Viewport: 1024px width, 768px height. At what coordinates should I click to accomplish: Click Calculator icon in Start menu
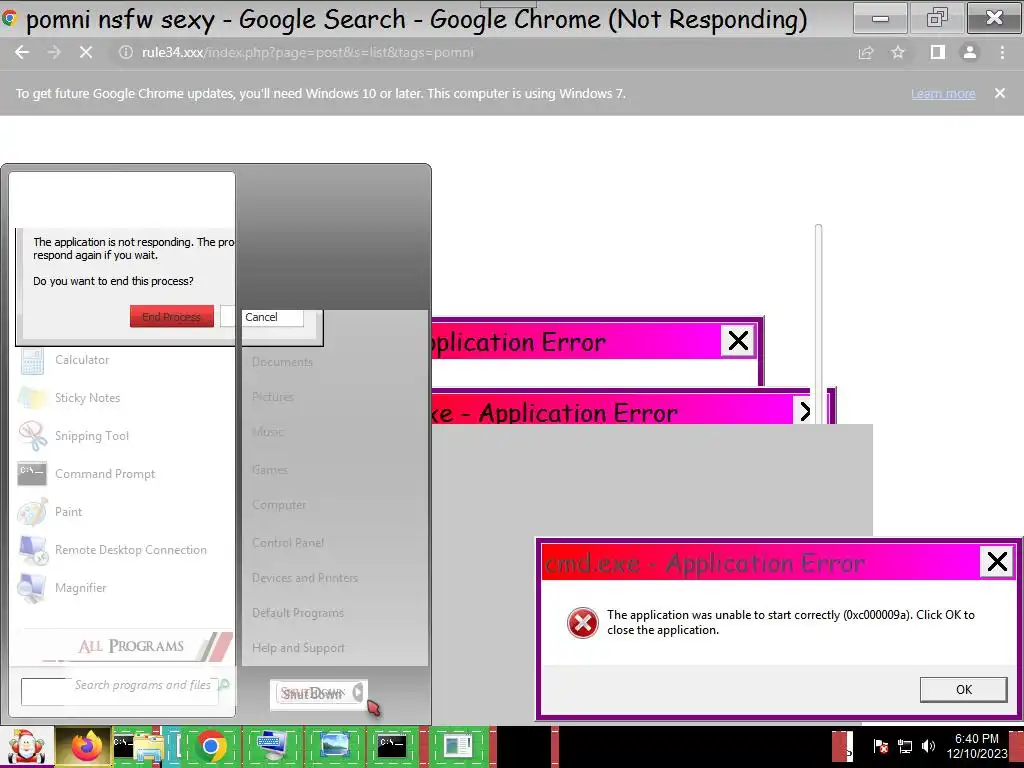point(32,361)
